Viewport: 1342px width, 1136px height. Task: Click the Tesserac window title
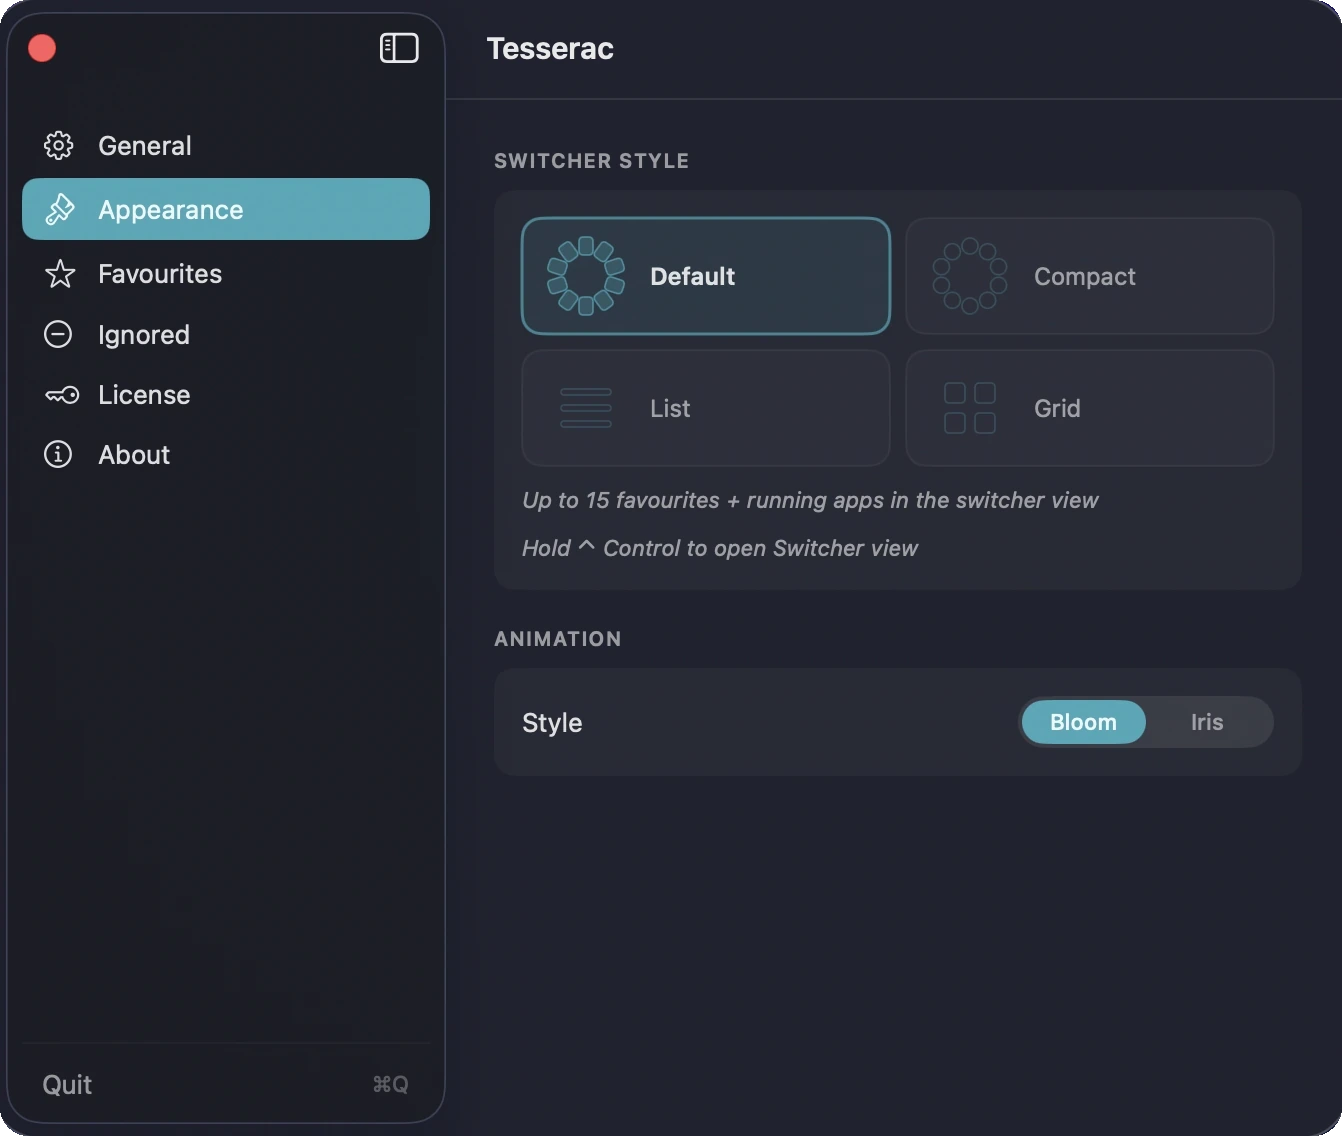pyautogui.click(x=550, y=48)
